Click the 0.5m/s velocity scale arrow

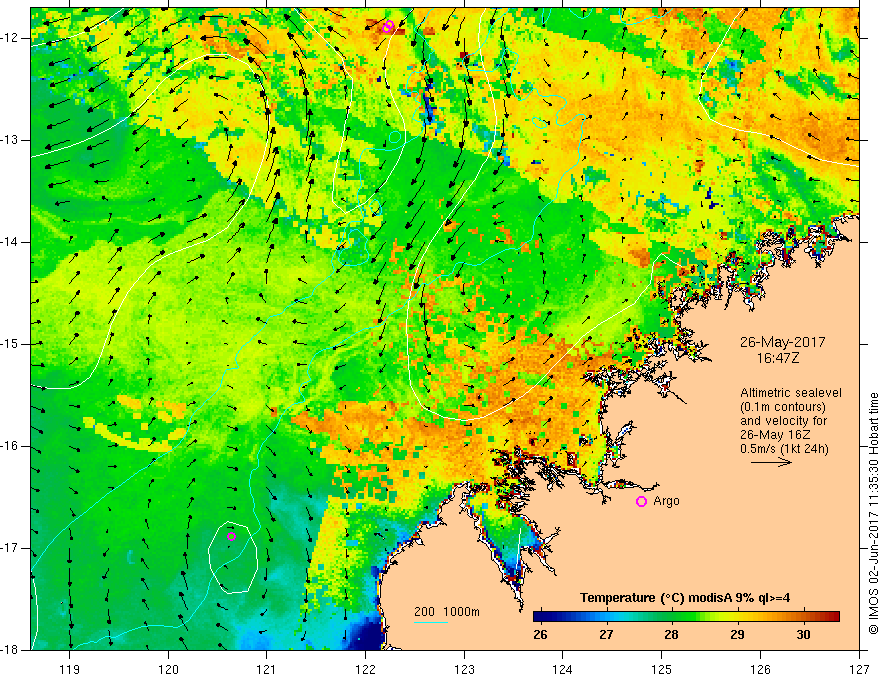pos(771,462)
